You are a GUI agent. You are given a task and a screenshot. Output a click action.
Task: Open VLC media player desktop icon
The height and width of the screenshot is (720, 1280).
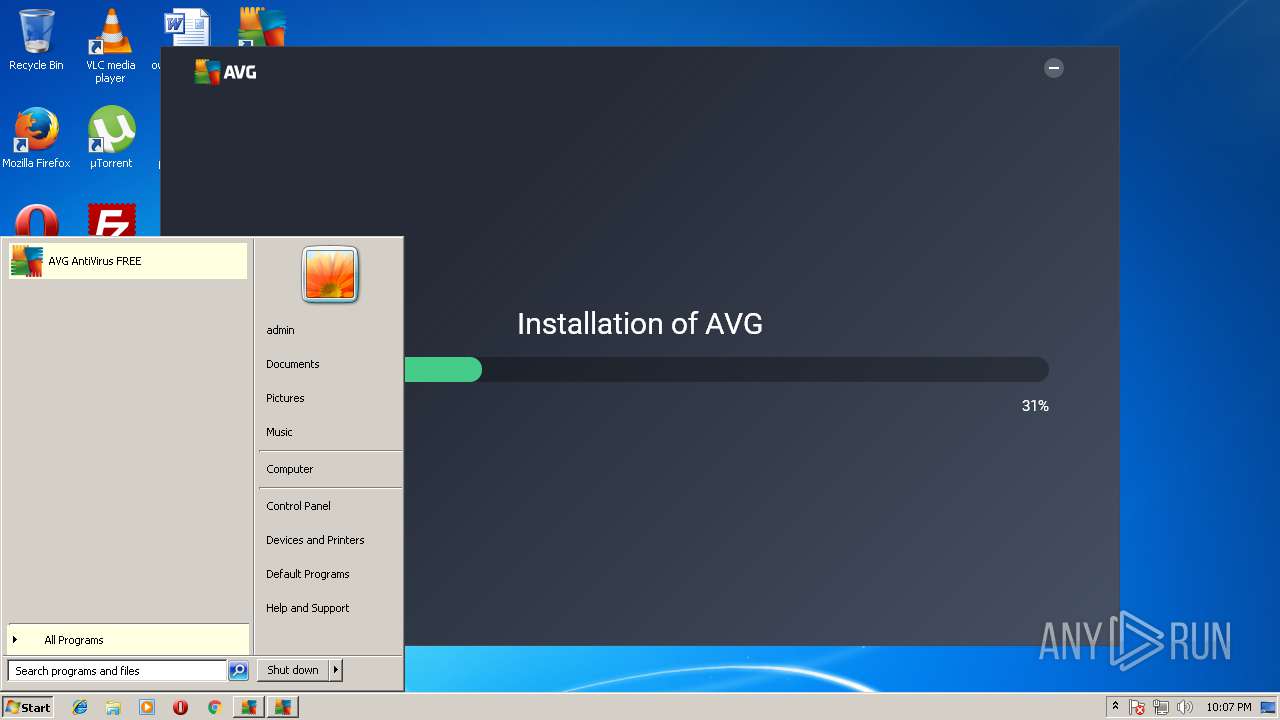[110, 46]
